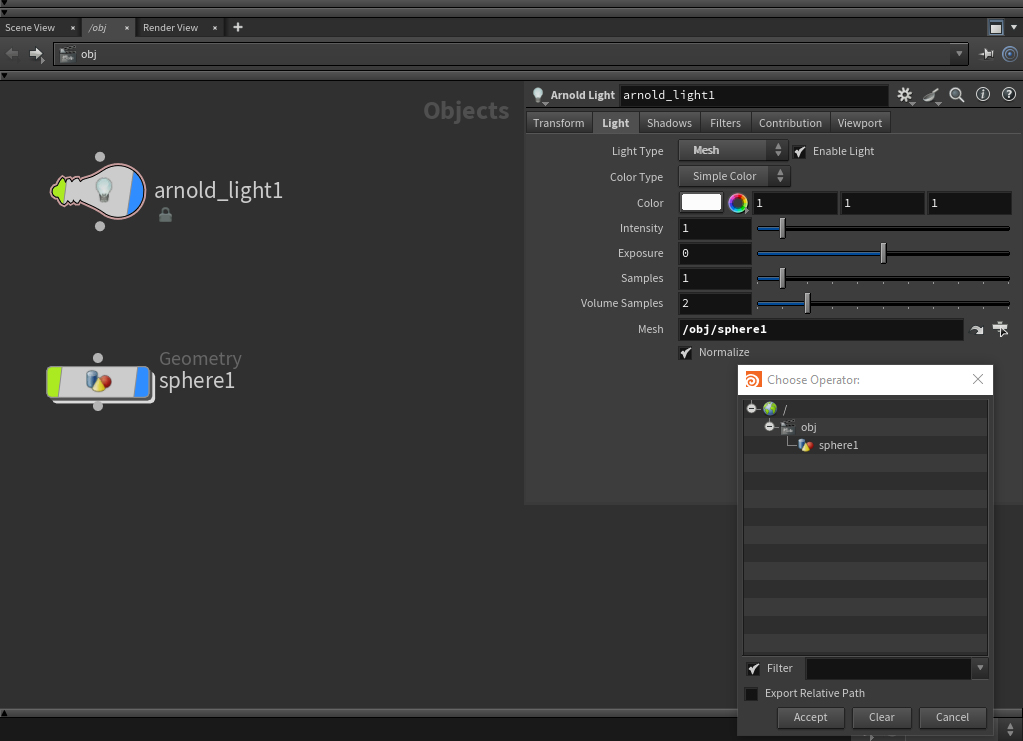Click the Filter text input field
This screenshot has height=741, width=1023.
pyautogui.click(x=889, y=668)
